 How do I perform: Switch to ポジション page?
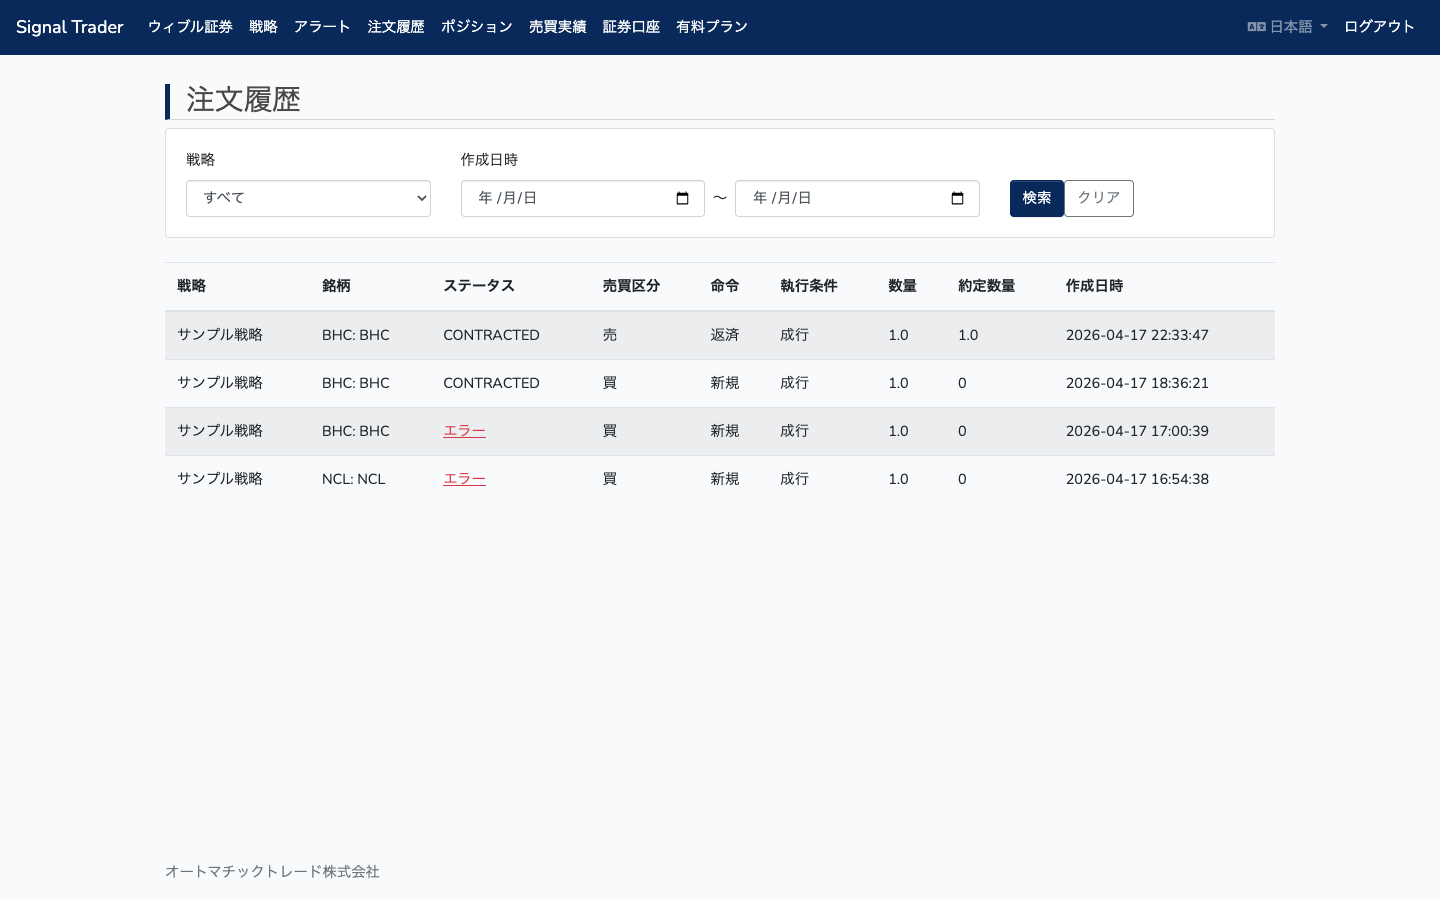(477, 27)
